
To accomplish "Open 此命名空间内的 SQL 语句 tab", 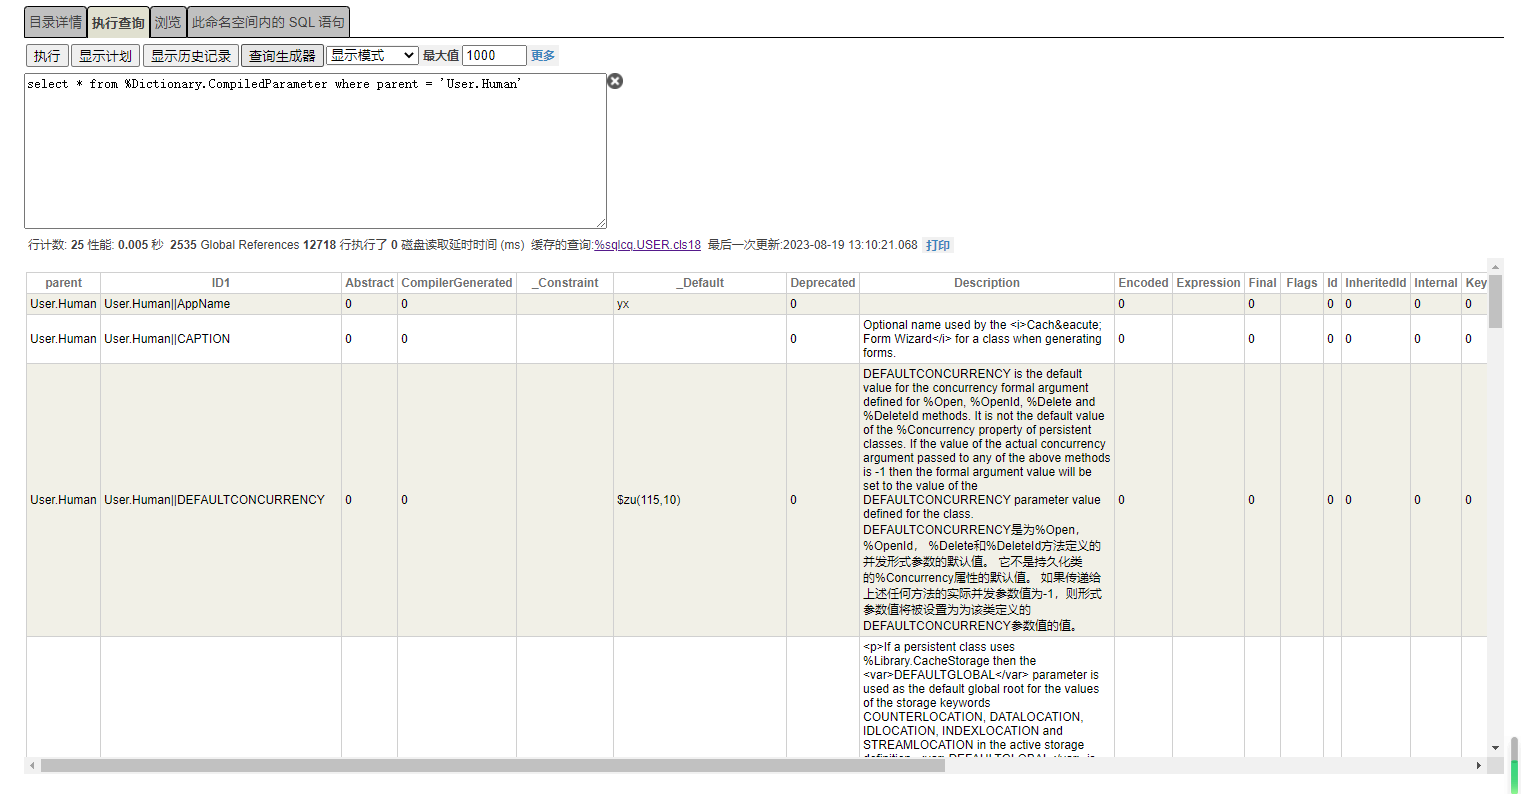I will click(x=268, y=22).
